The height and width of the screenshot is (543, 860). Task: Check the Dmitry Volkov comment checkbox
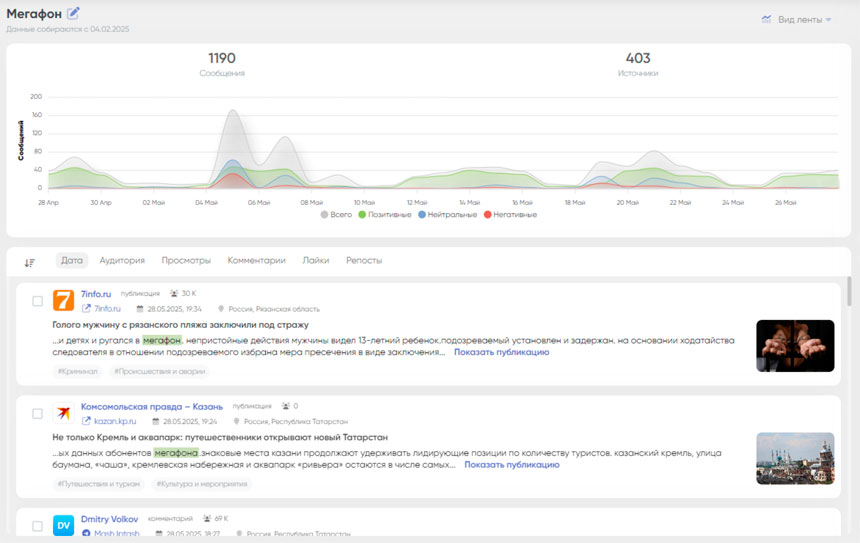pos(37,526)
